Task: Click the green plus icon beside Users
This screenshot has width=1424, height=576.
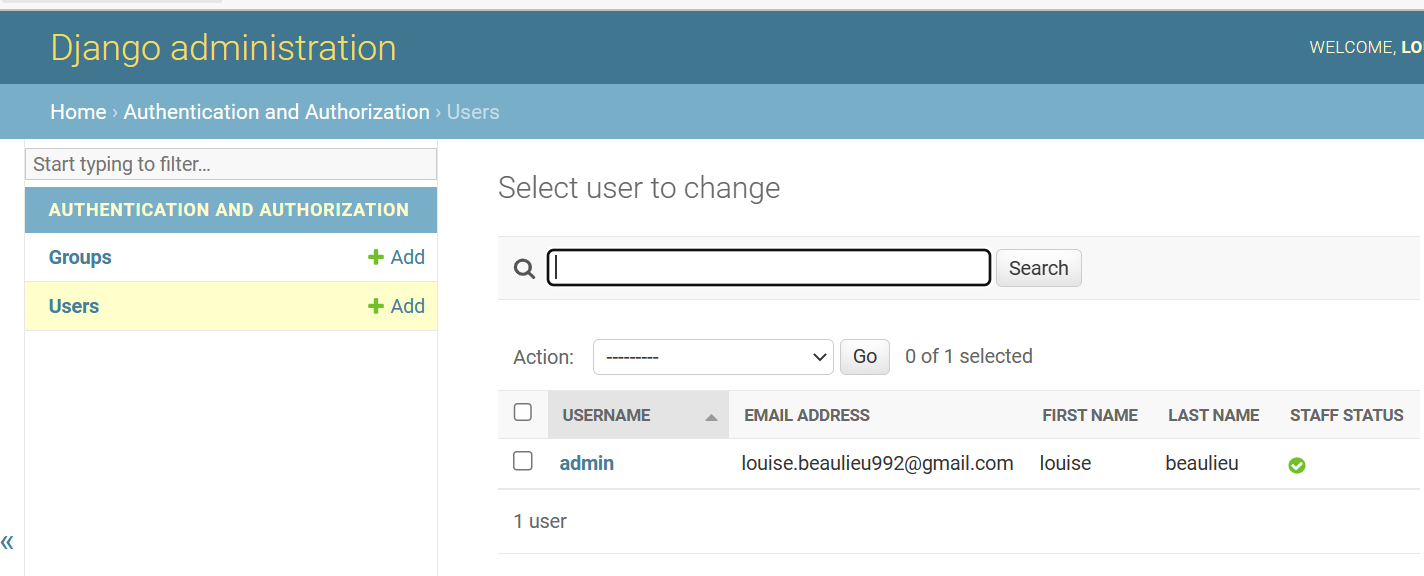Action: point(376,306)
